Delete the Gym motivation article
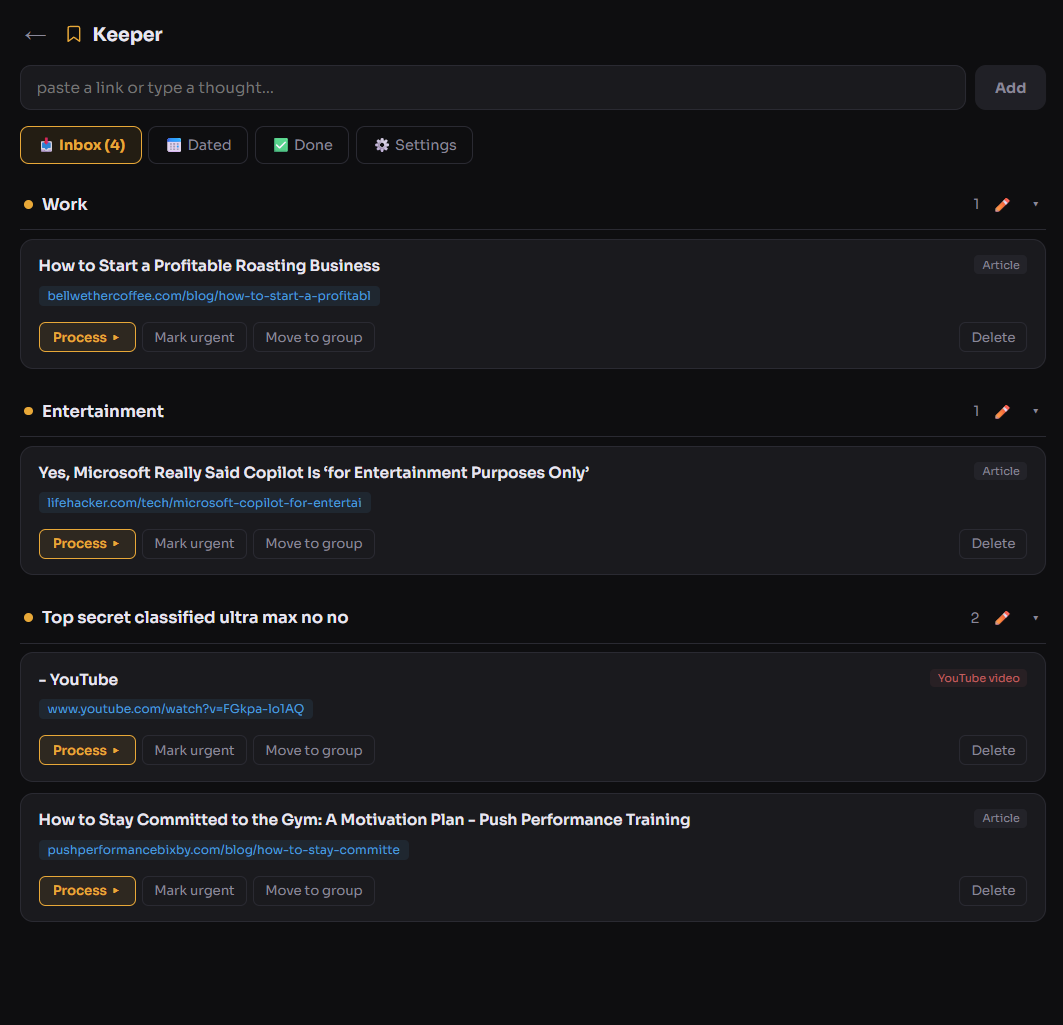The height and width of the screenshot is (1025, 1063). (x=992, y=890)
